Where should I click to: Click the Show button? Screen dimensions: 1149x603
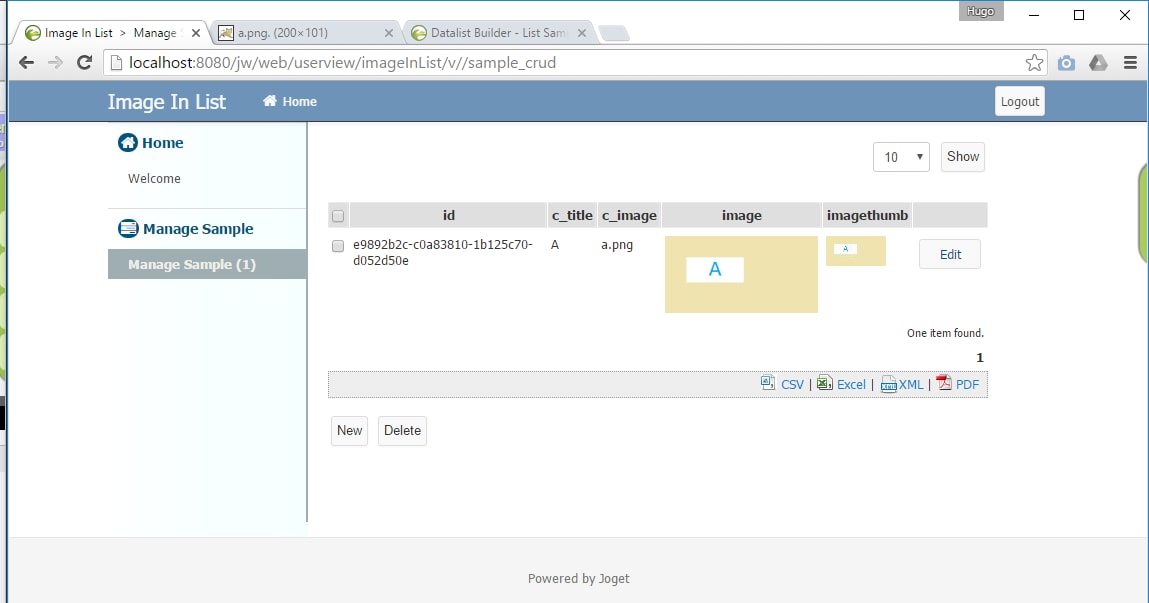pos(963,157)
